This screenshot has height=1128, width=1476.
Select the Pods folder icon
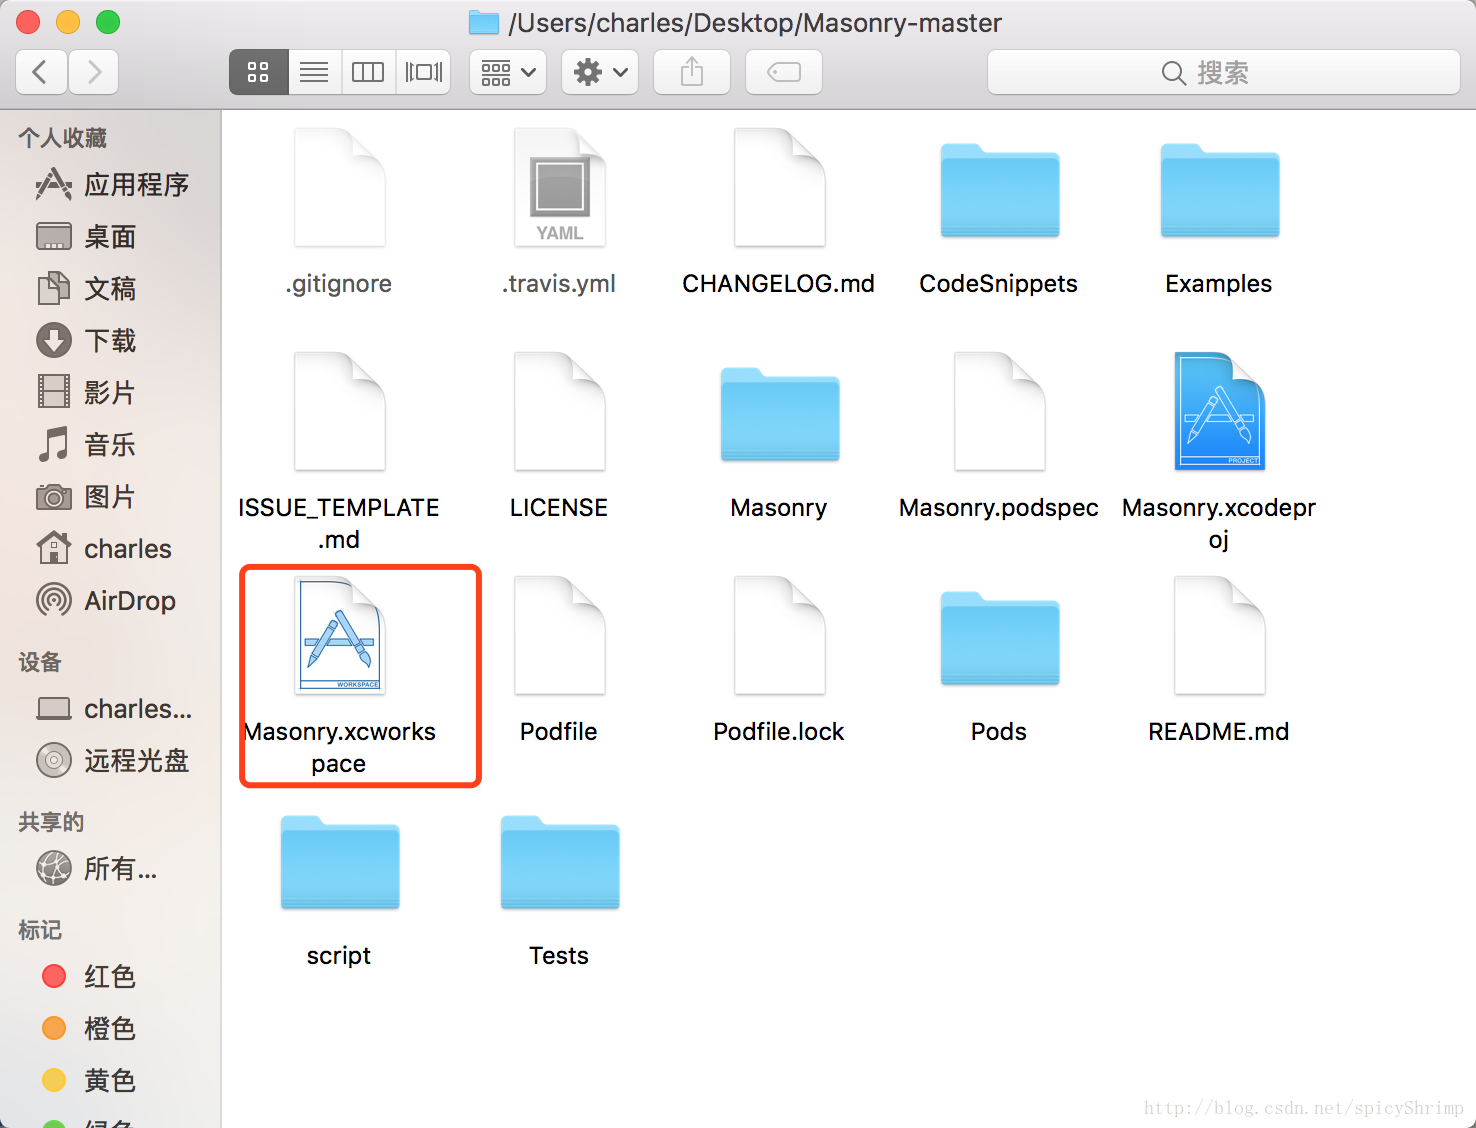[1000, 638]
